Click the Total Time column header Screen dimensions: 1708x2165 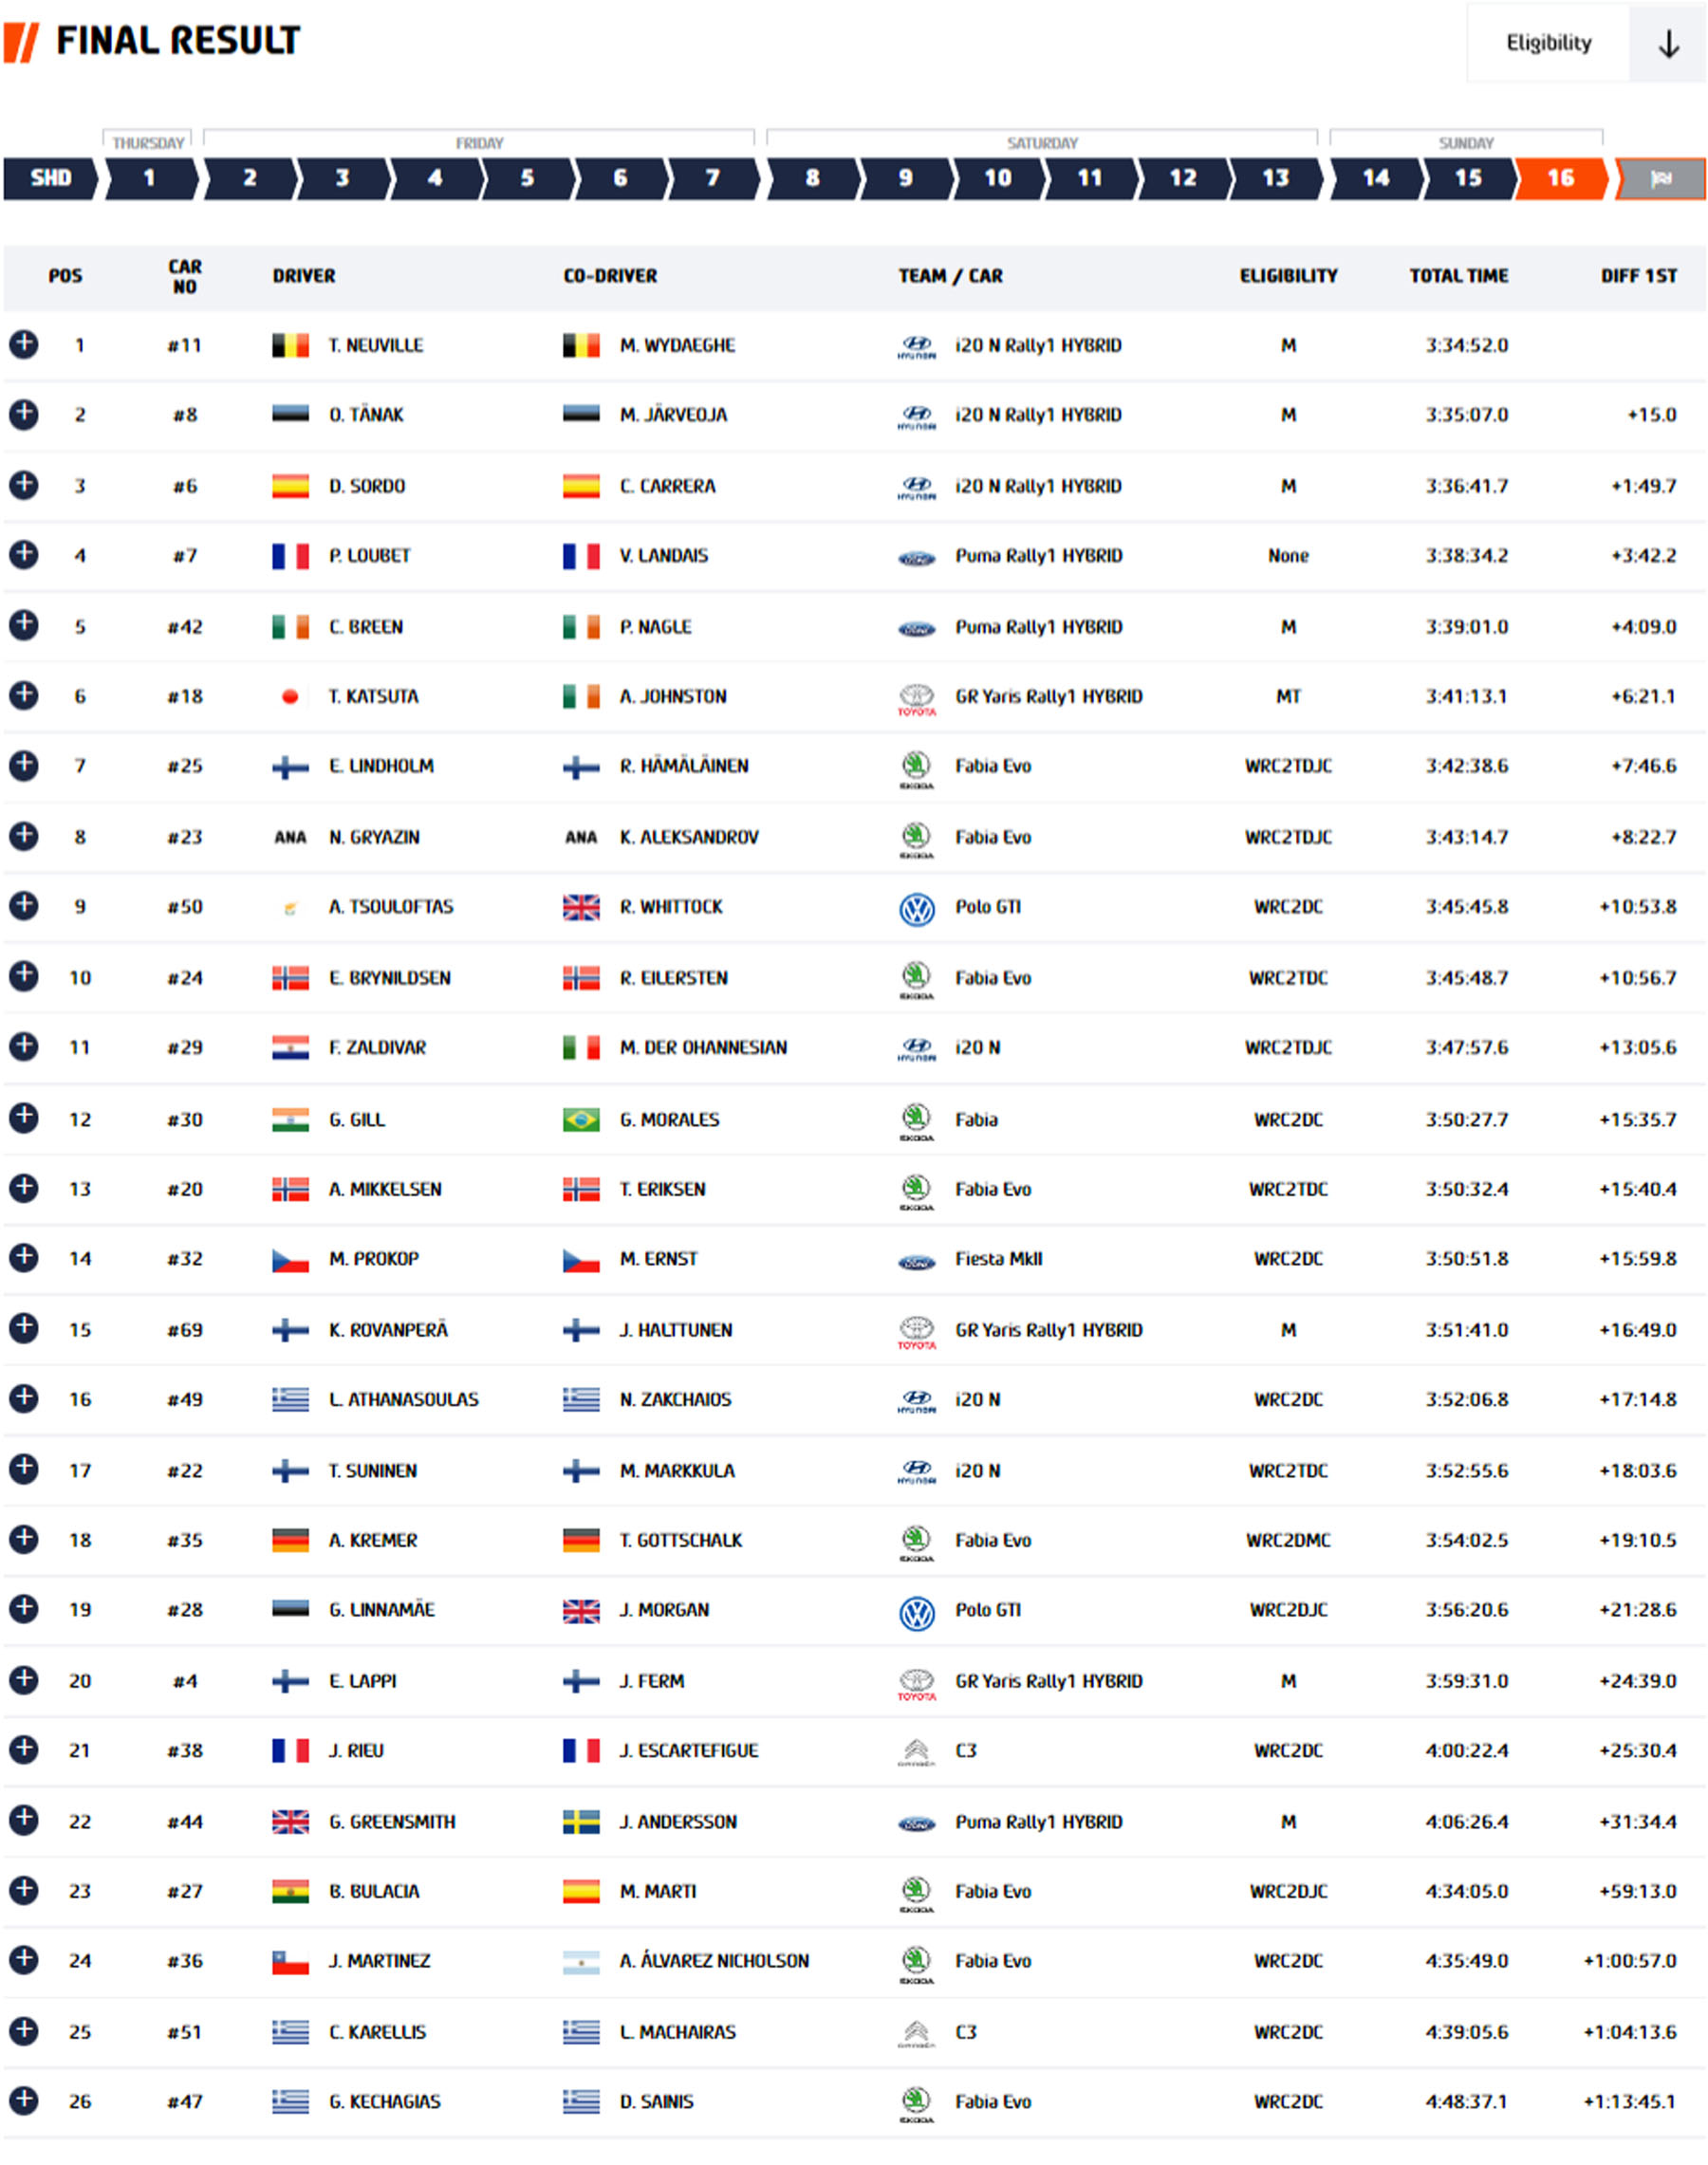pyautogui.click(x=1458, y=276)
